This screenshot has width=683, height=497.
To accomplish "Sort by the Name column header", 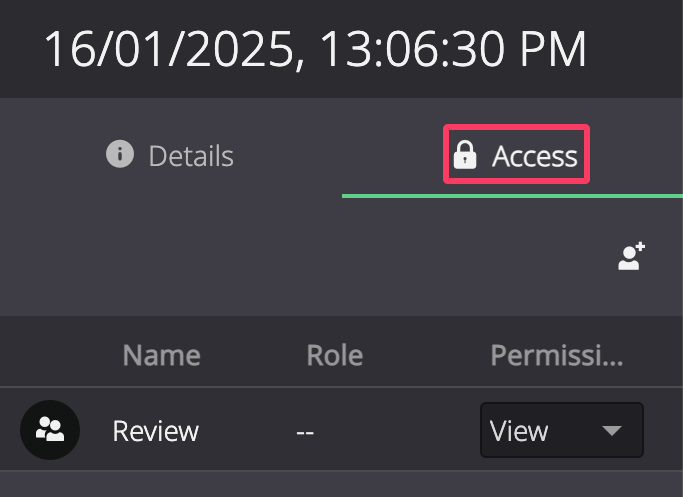I will (162, 355).
